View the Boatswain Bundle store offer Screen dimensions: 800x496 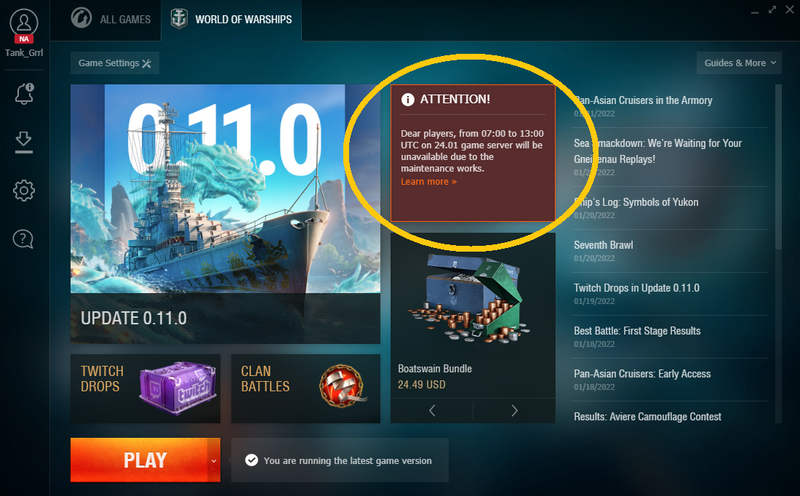tap(473, 315)
